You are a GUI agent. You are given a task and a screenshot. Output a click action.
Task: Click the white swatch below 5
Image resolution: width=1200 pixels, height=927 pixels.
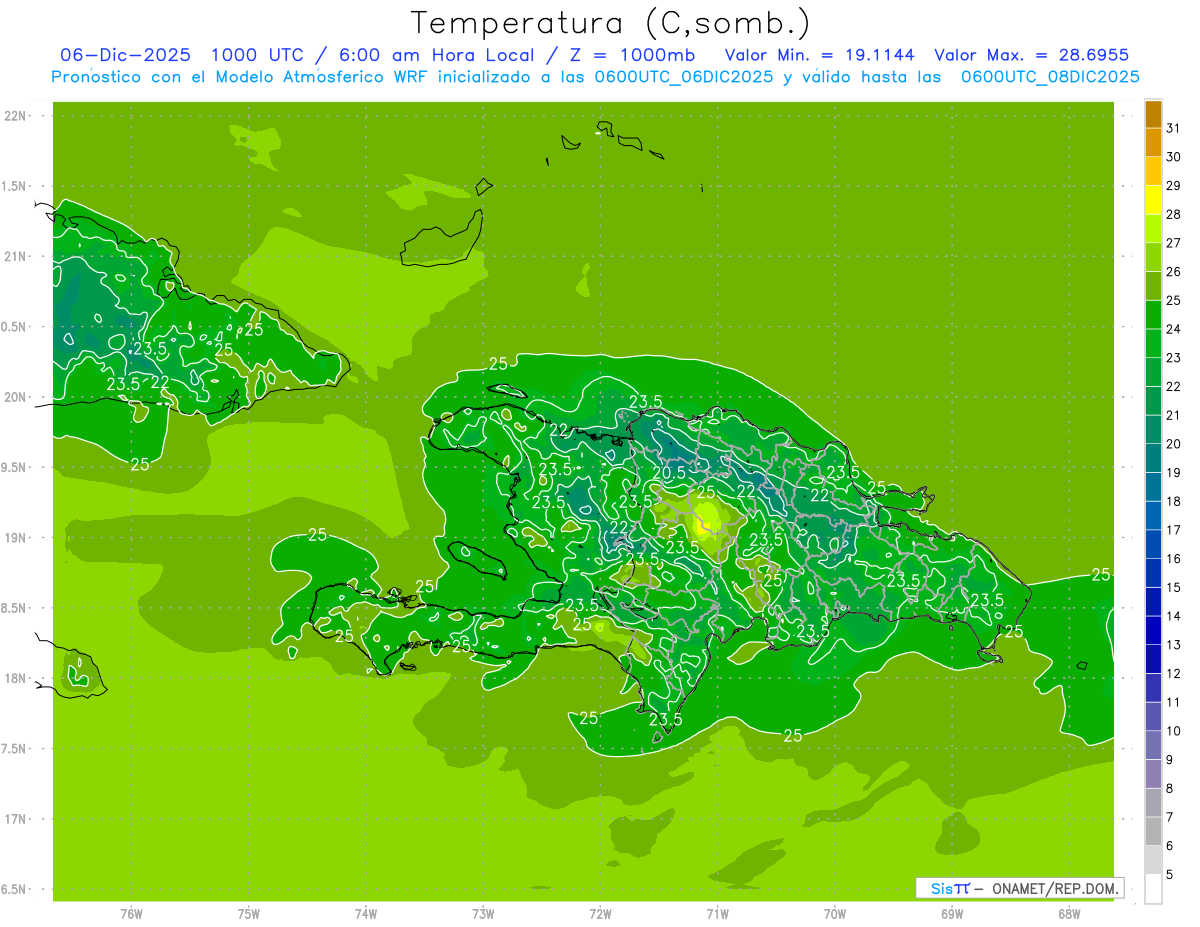click(x=1154, y=889)
